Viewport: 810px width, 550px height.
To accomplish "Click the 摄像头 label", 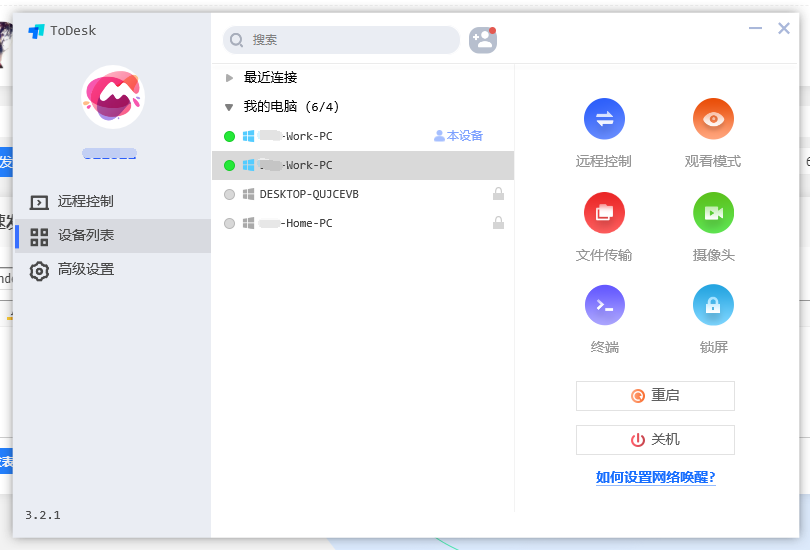I will coord(713,255).
